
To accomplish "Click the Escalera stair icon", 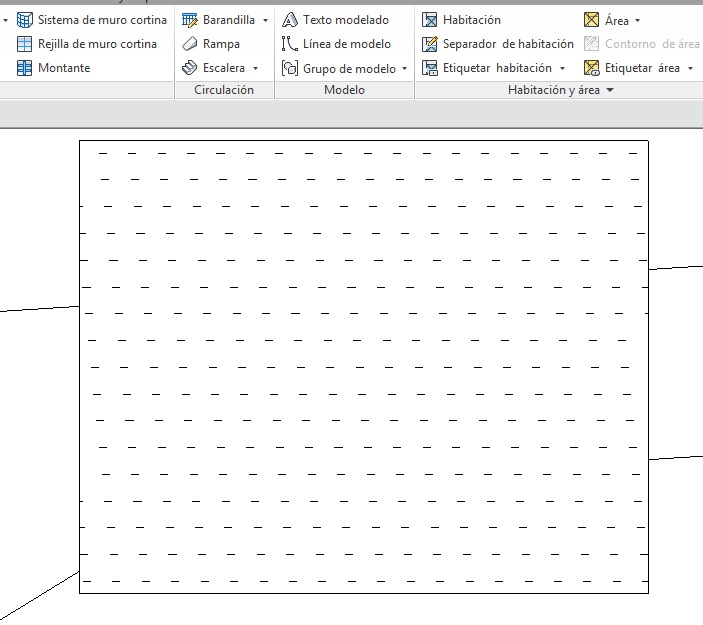I will (x=190, y=68).
